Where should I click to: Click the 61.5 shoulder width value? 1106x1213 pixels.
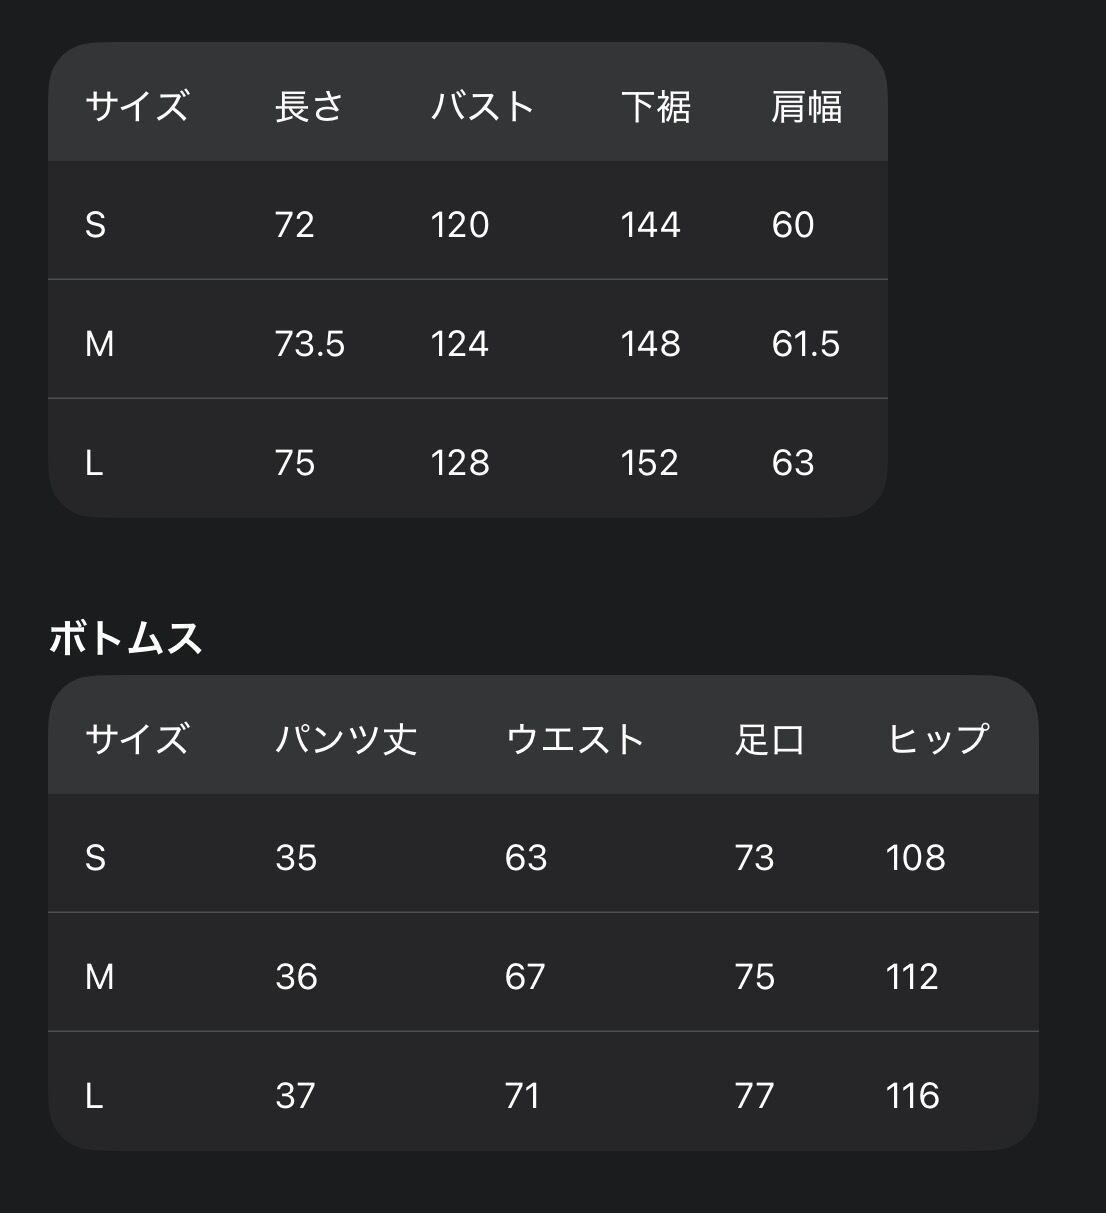click(x=805, y=344)
